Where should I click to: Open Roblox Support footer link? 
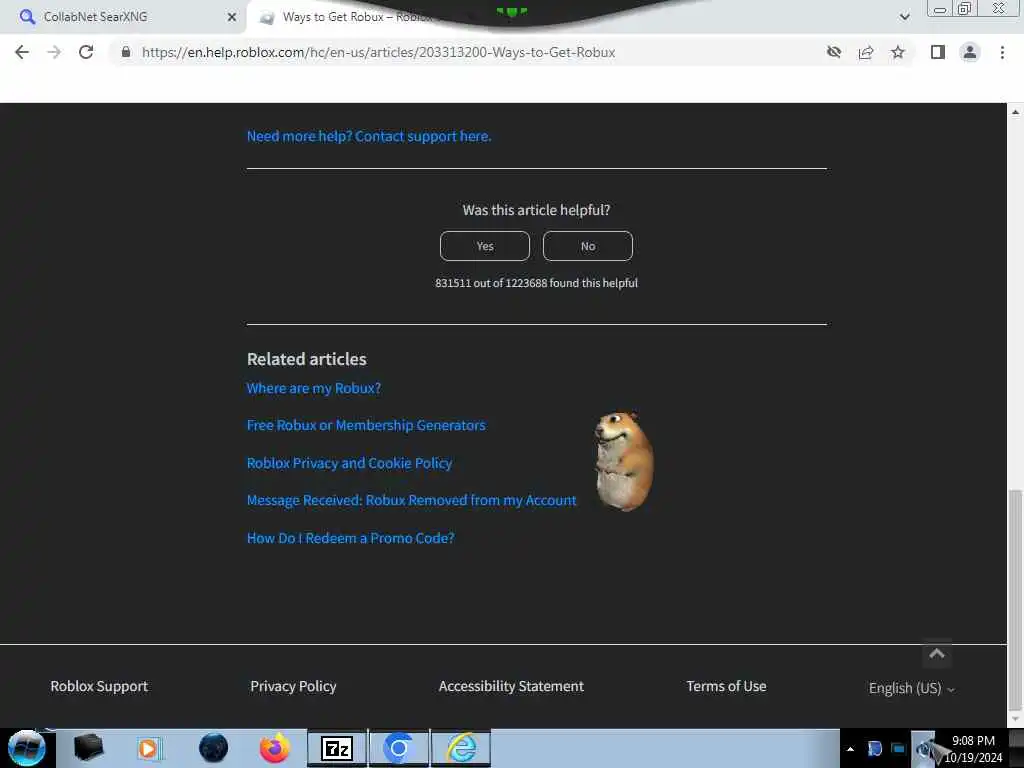[99, 686]
